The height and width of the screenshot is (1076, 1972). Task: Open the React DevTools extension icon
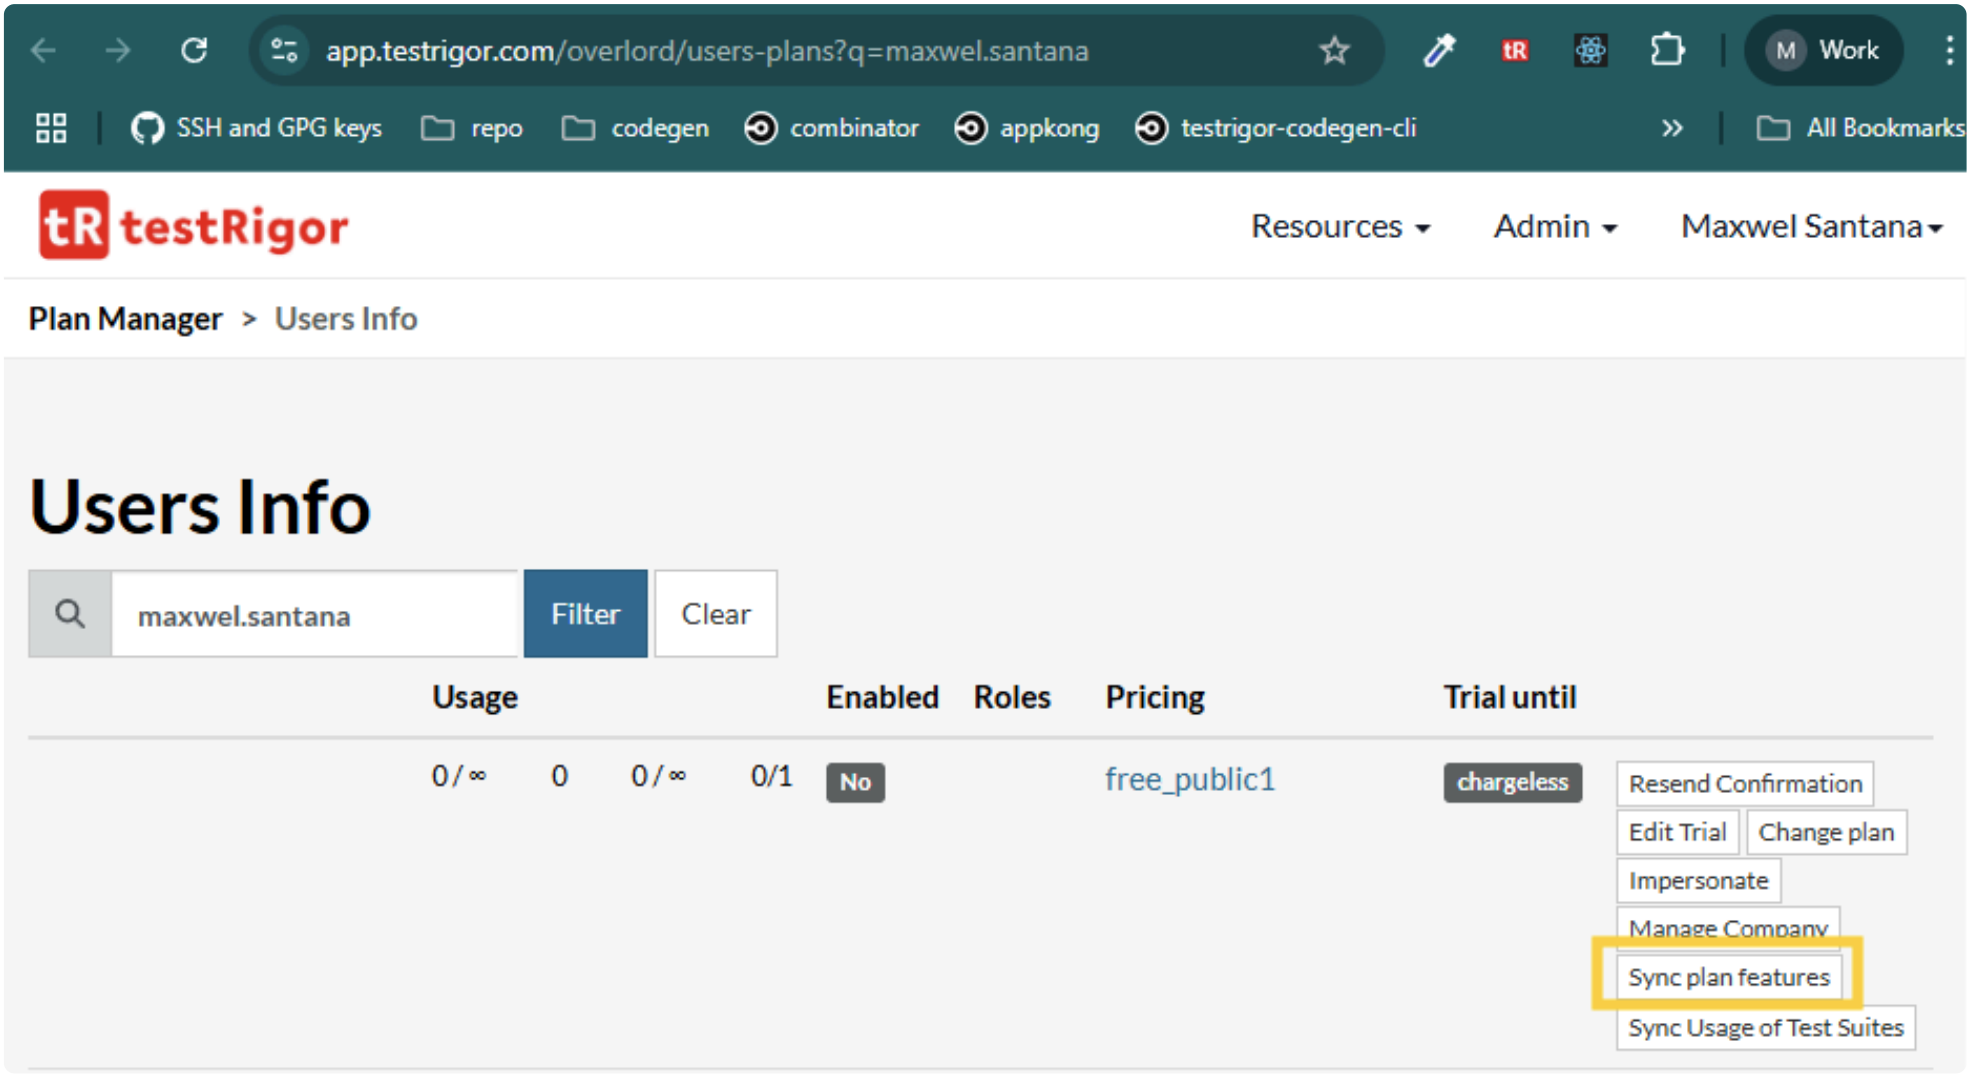pyautogui.click(x=1590, y=50)
